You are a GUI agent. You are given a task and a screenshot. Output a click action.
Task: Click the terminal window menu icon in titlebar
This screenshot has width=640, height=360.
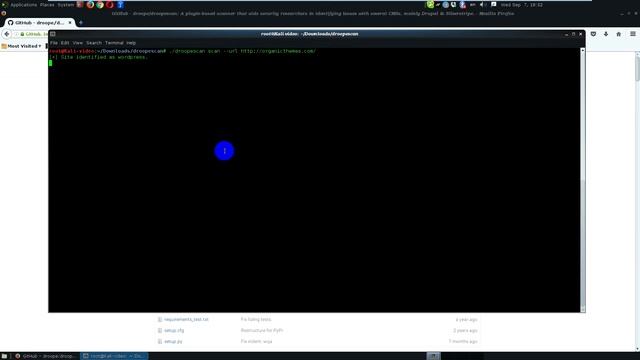tap(53, 34)
